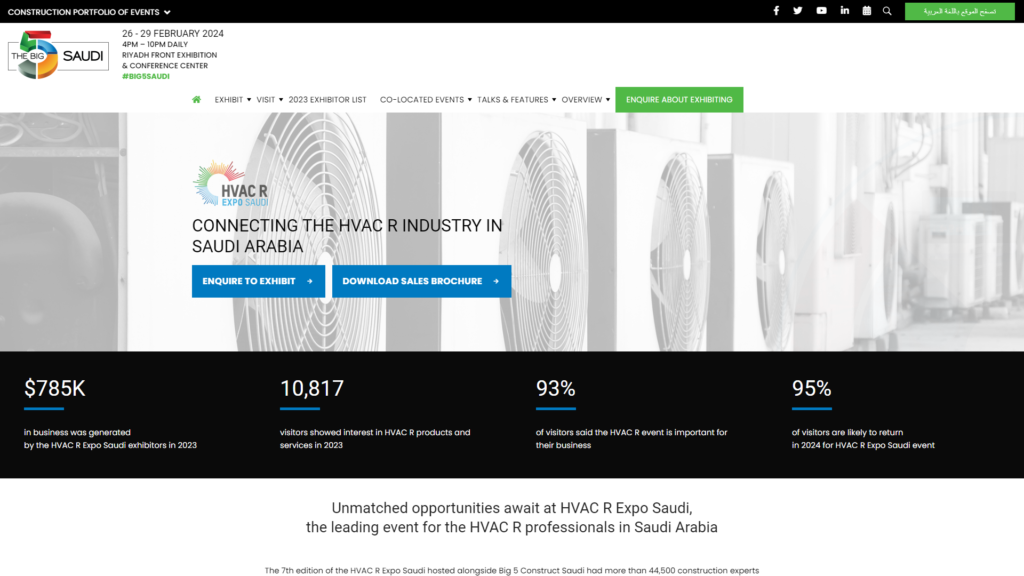Click the HVAC R Expo Saudi logo
Viewport: 1024px width, 576px height.
pyautogui.click(x=231, y=184)
